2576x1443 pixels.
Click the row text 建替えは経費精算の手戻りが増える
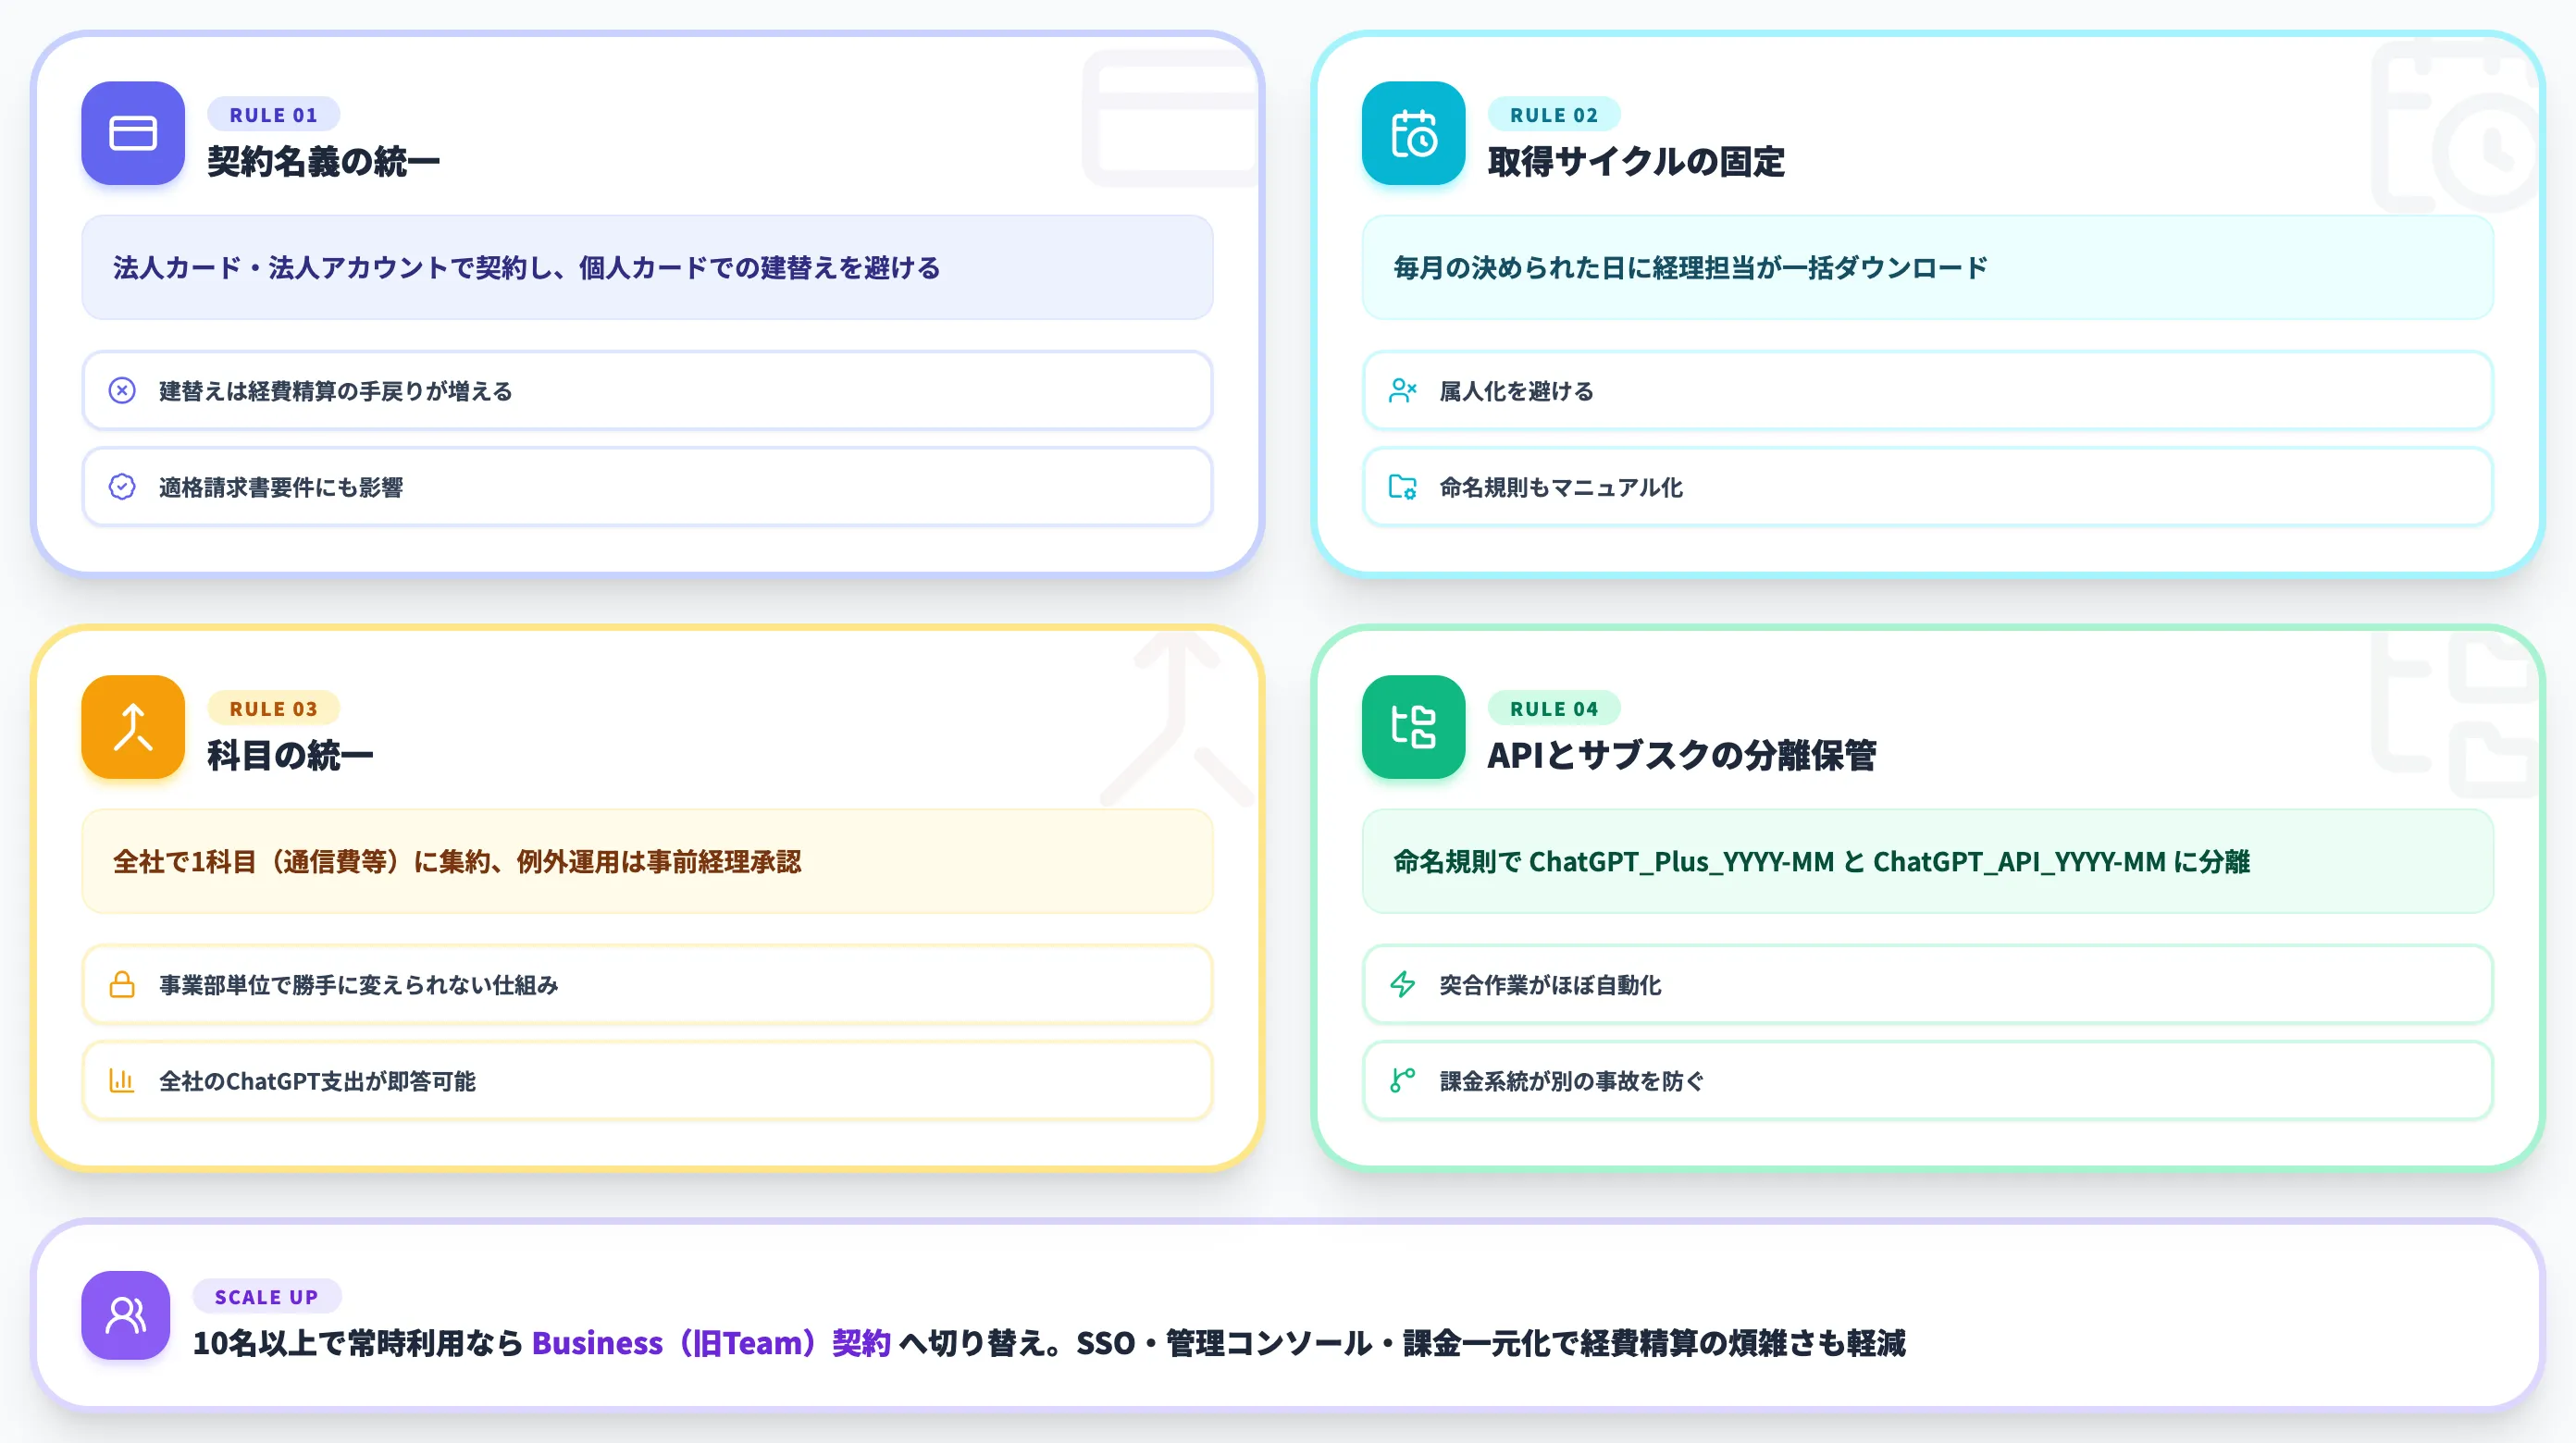point(336,391)
